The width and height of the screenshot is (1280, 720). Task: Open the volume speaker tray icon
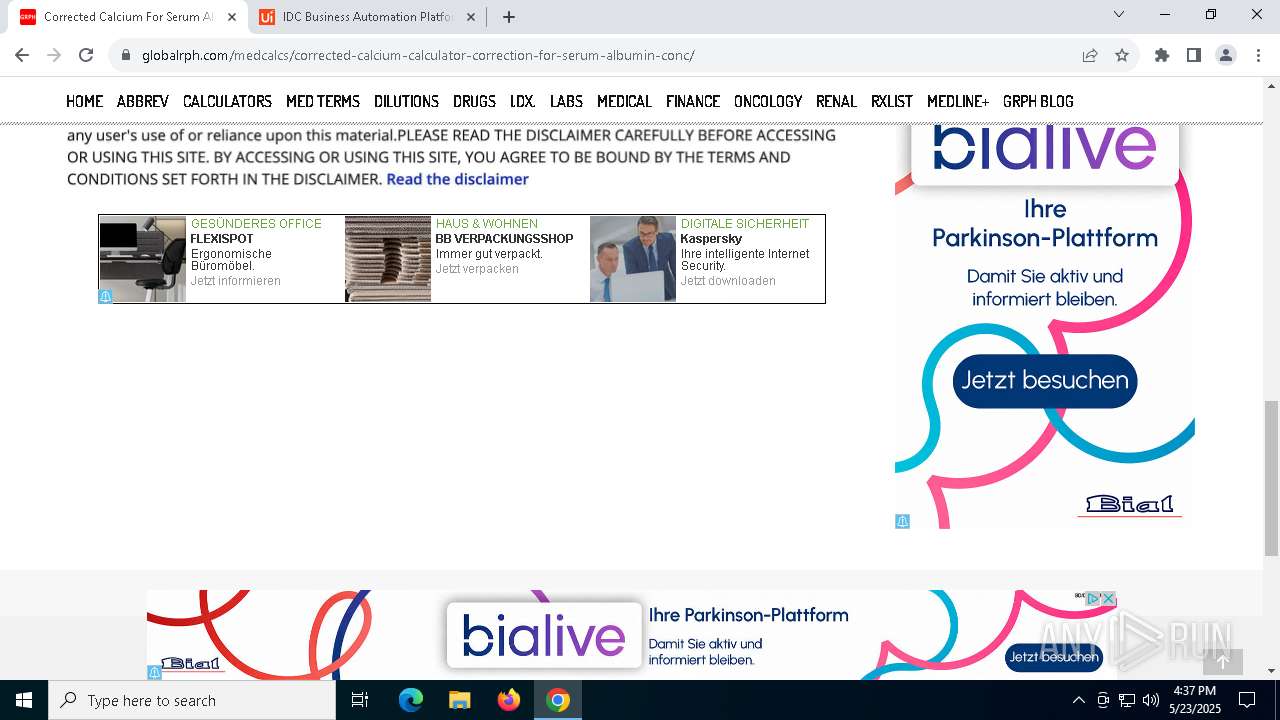tap(1150, 700)
